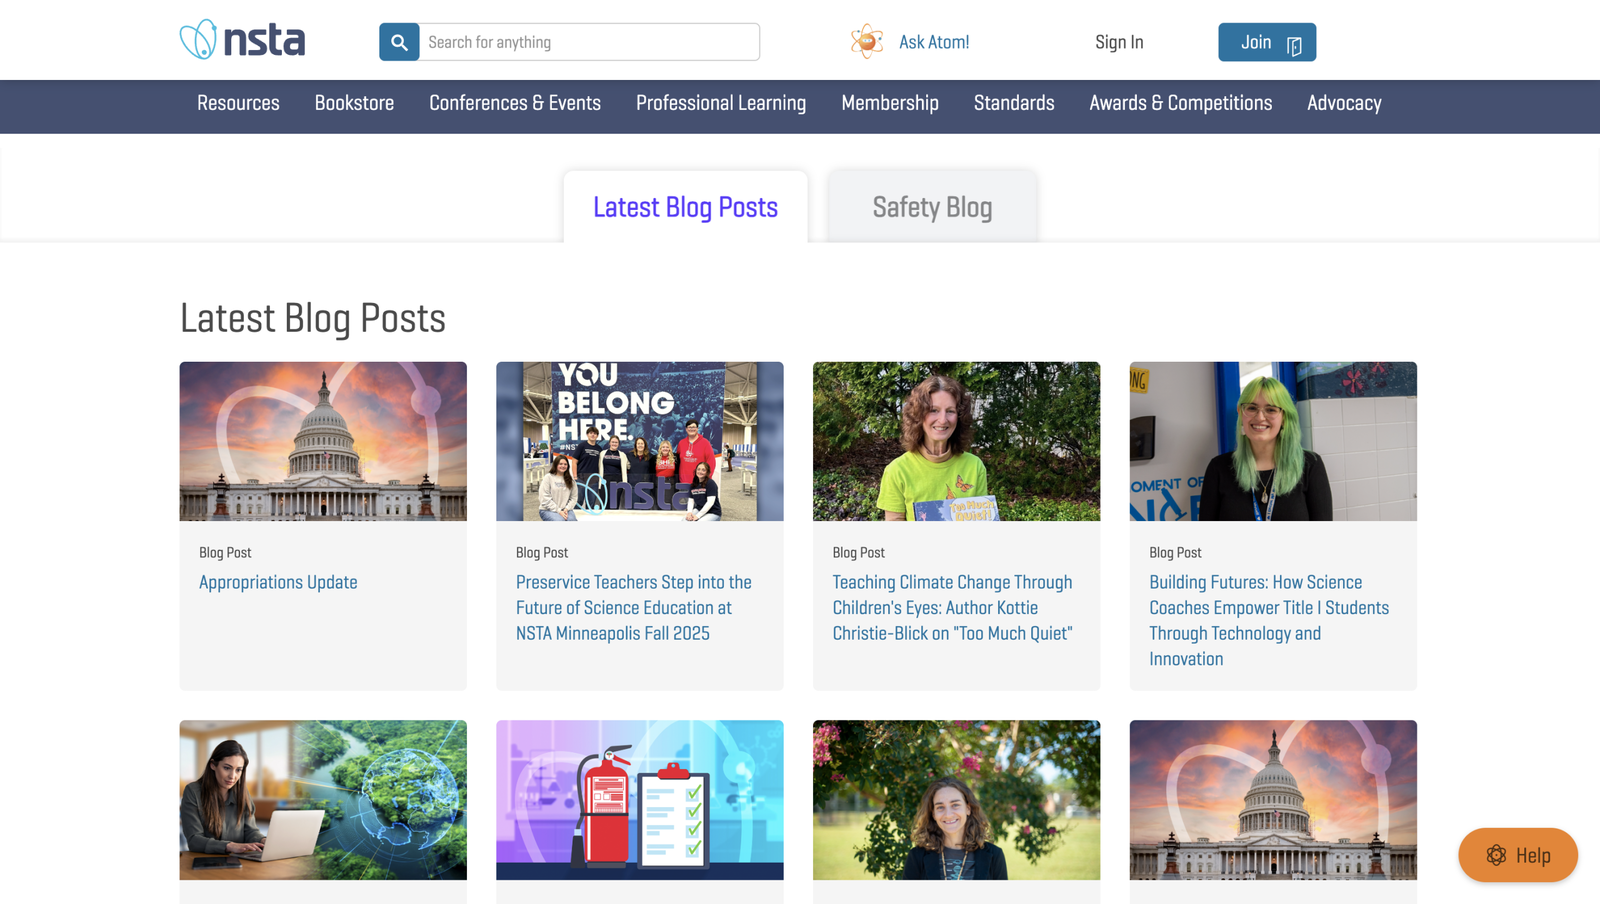Open the Resources navigation menu
The image size is (1600, 904).
tap(238, 103)
